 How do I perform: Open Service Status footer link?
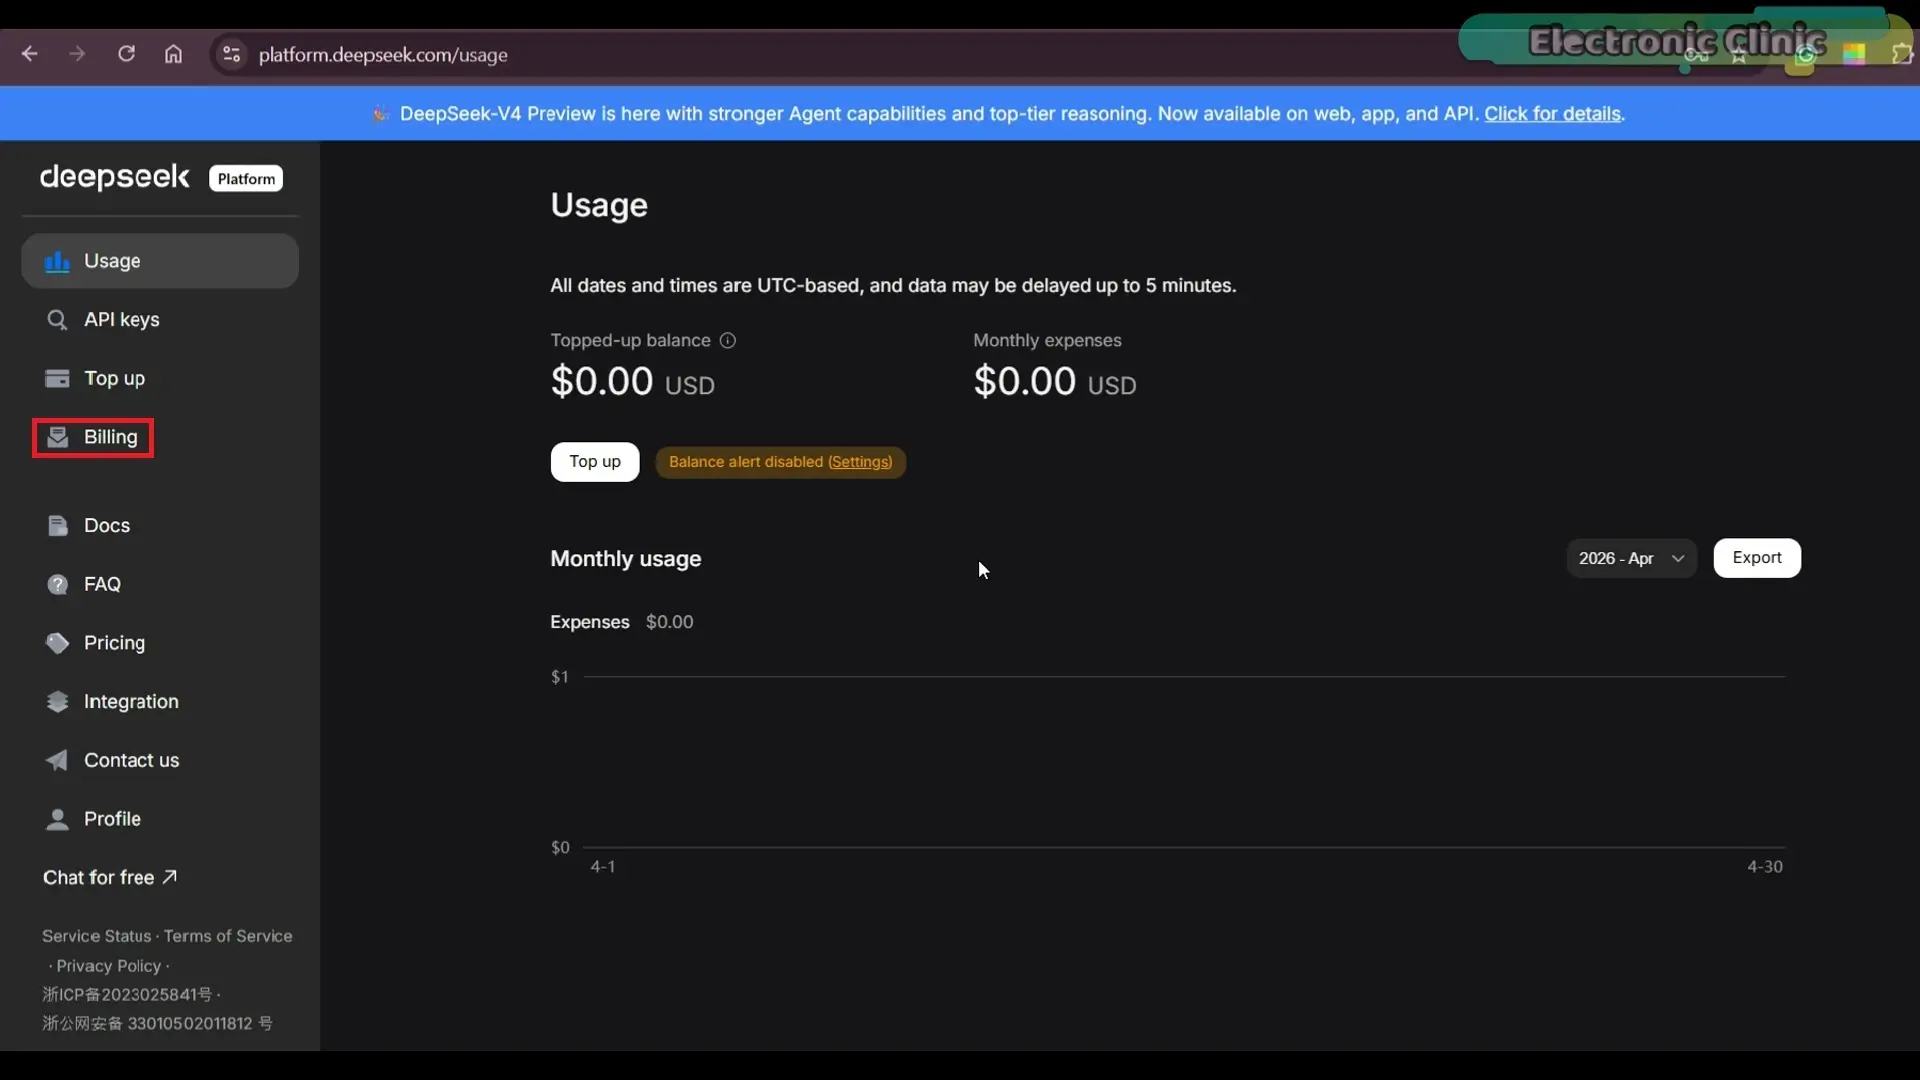click(96, 936)
